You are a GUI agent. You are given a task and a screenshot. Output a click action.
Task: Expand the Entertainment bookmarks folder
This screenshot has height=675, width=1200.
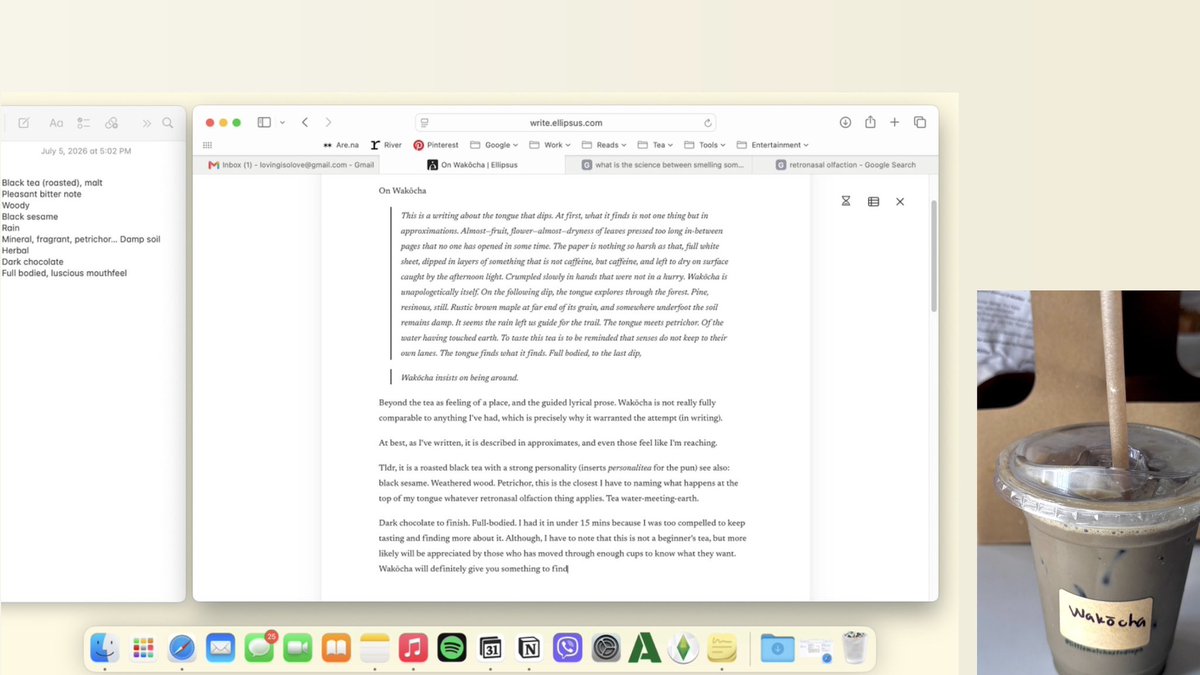pyautogui.click(x=773, y=145)
